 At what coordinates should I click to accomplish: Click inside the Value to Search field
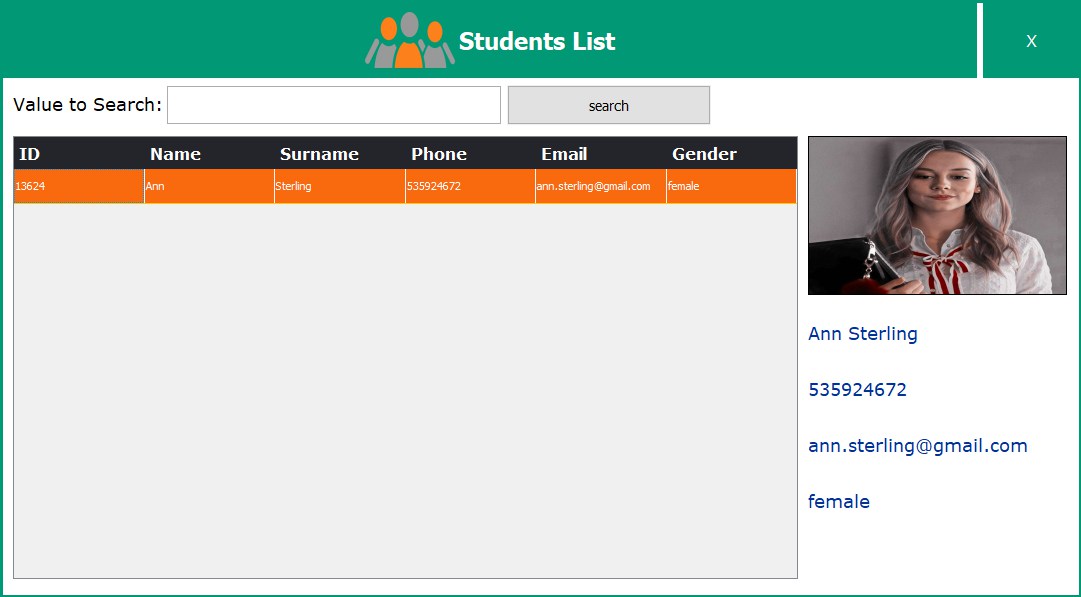point(333,104)
